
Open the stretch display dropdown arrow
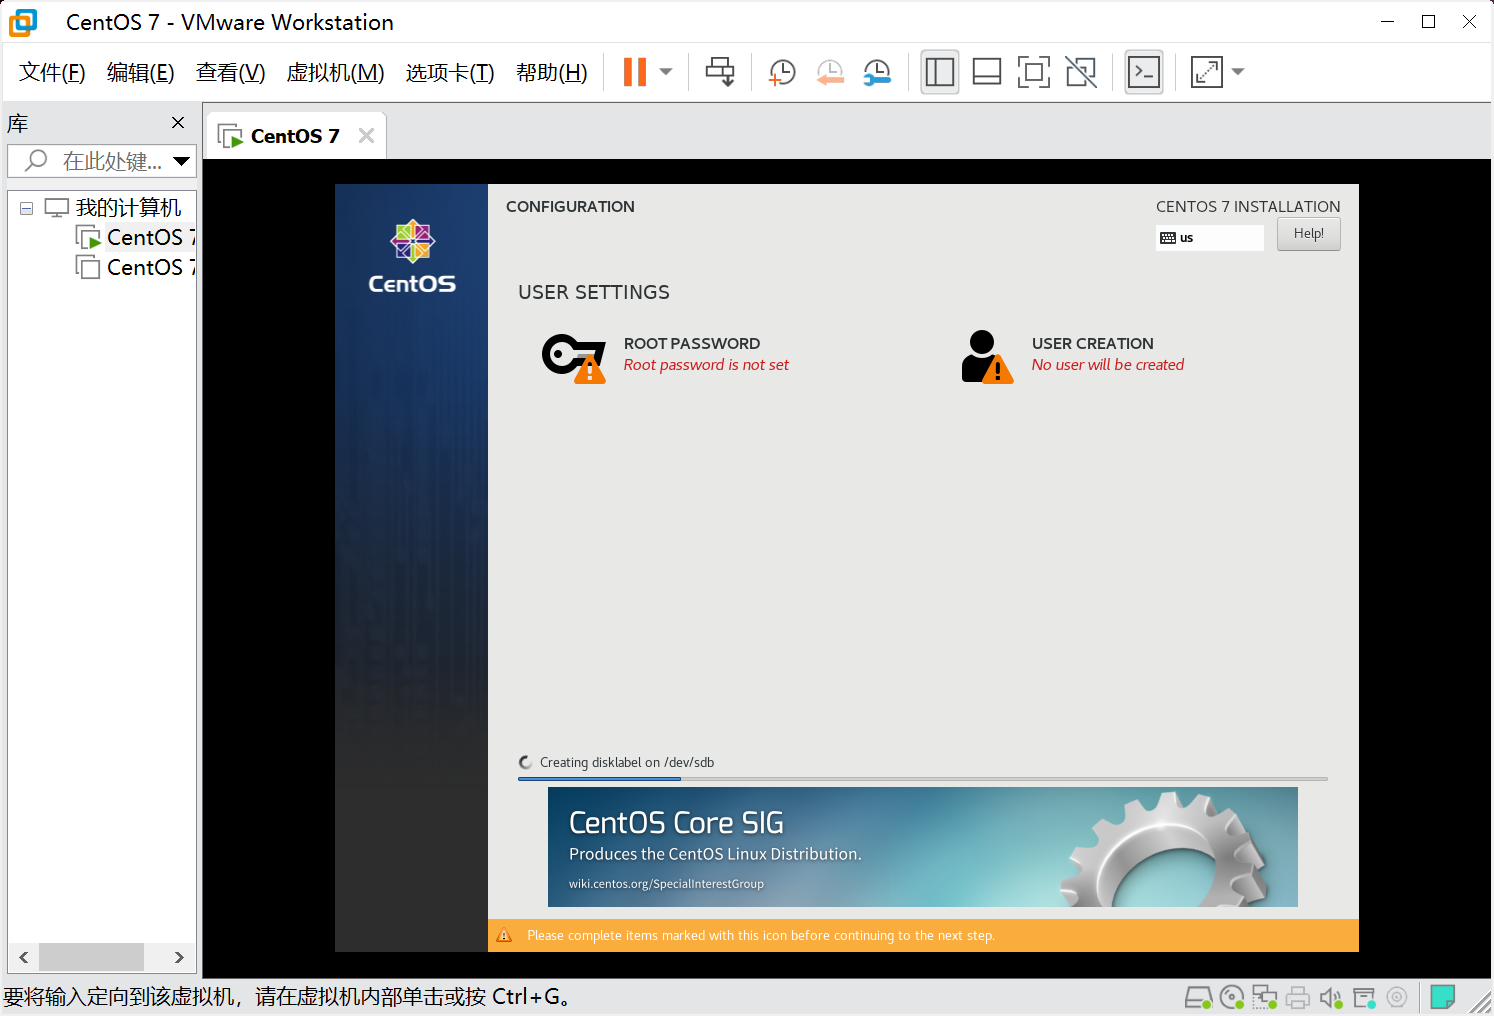(x=1238, y=72)
